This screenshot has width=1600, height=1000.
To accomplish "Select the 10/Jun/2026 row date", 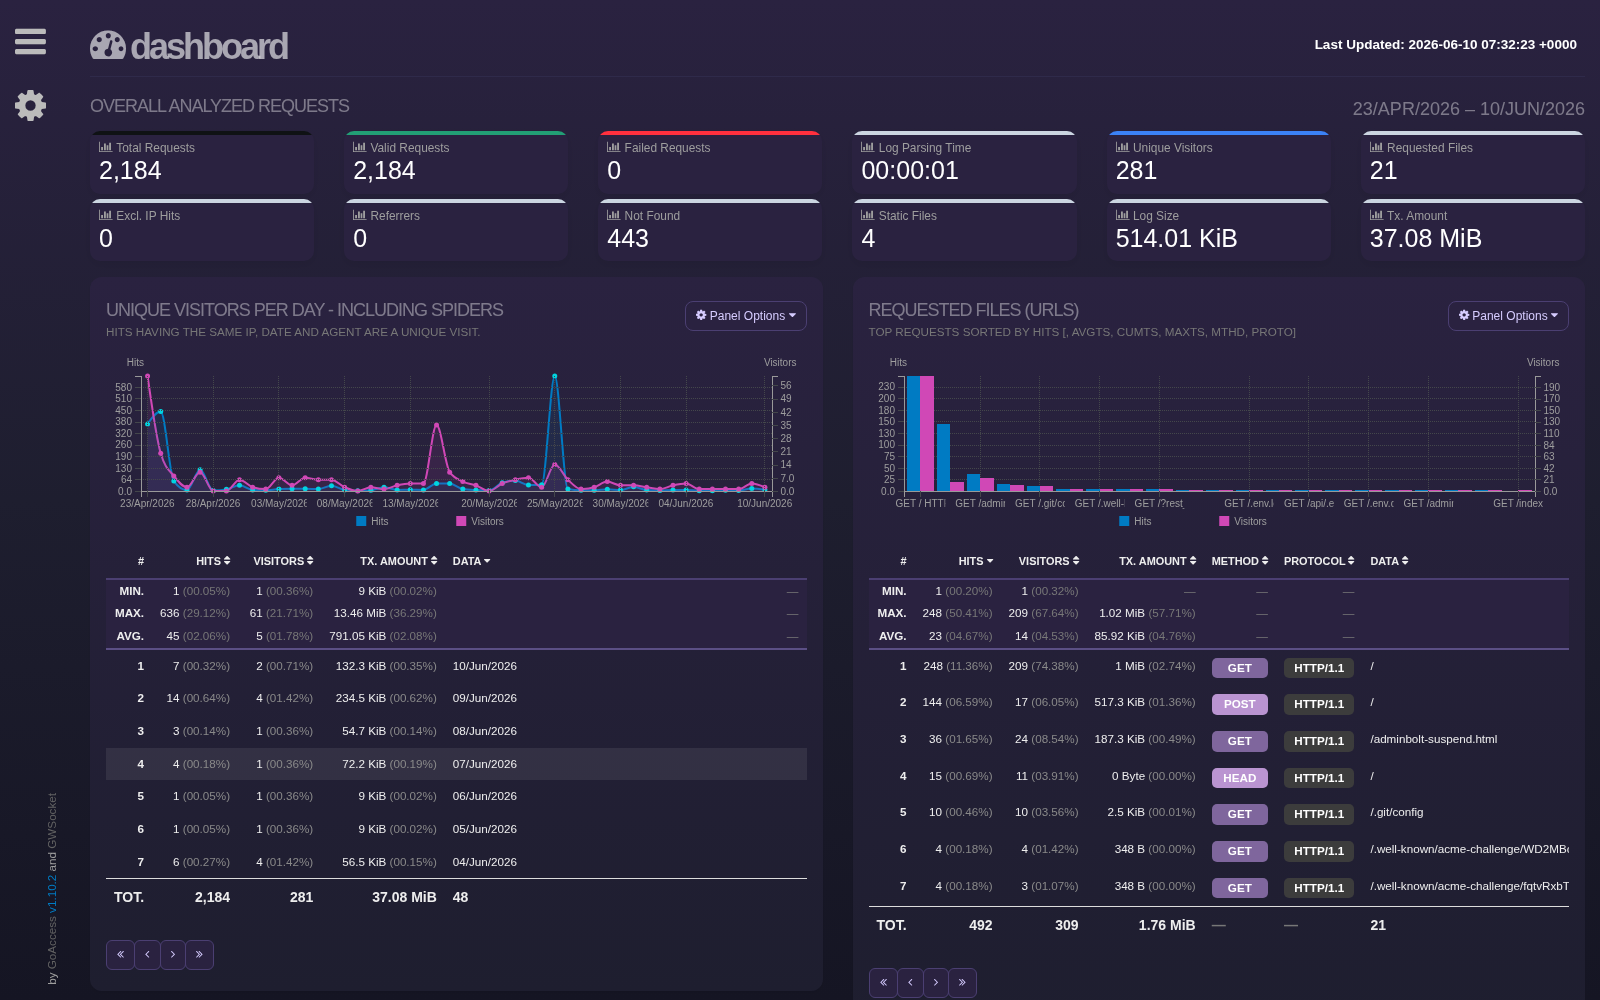I will [485, 666].
